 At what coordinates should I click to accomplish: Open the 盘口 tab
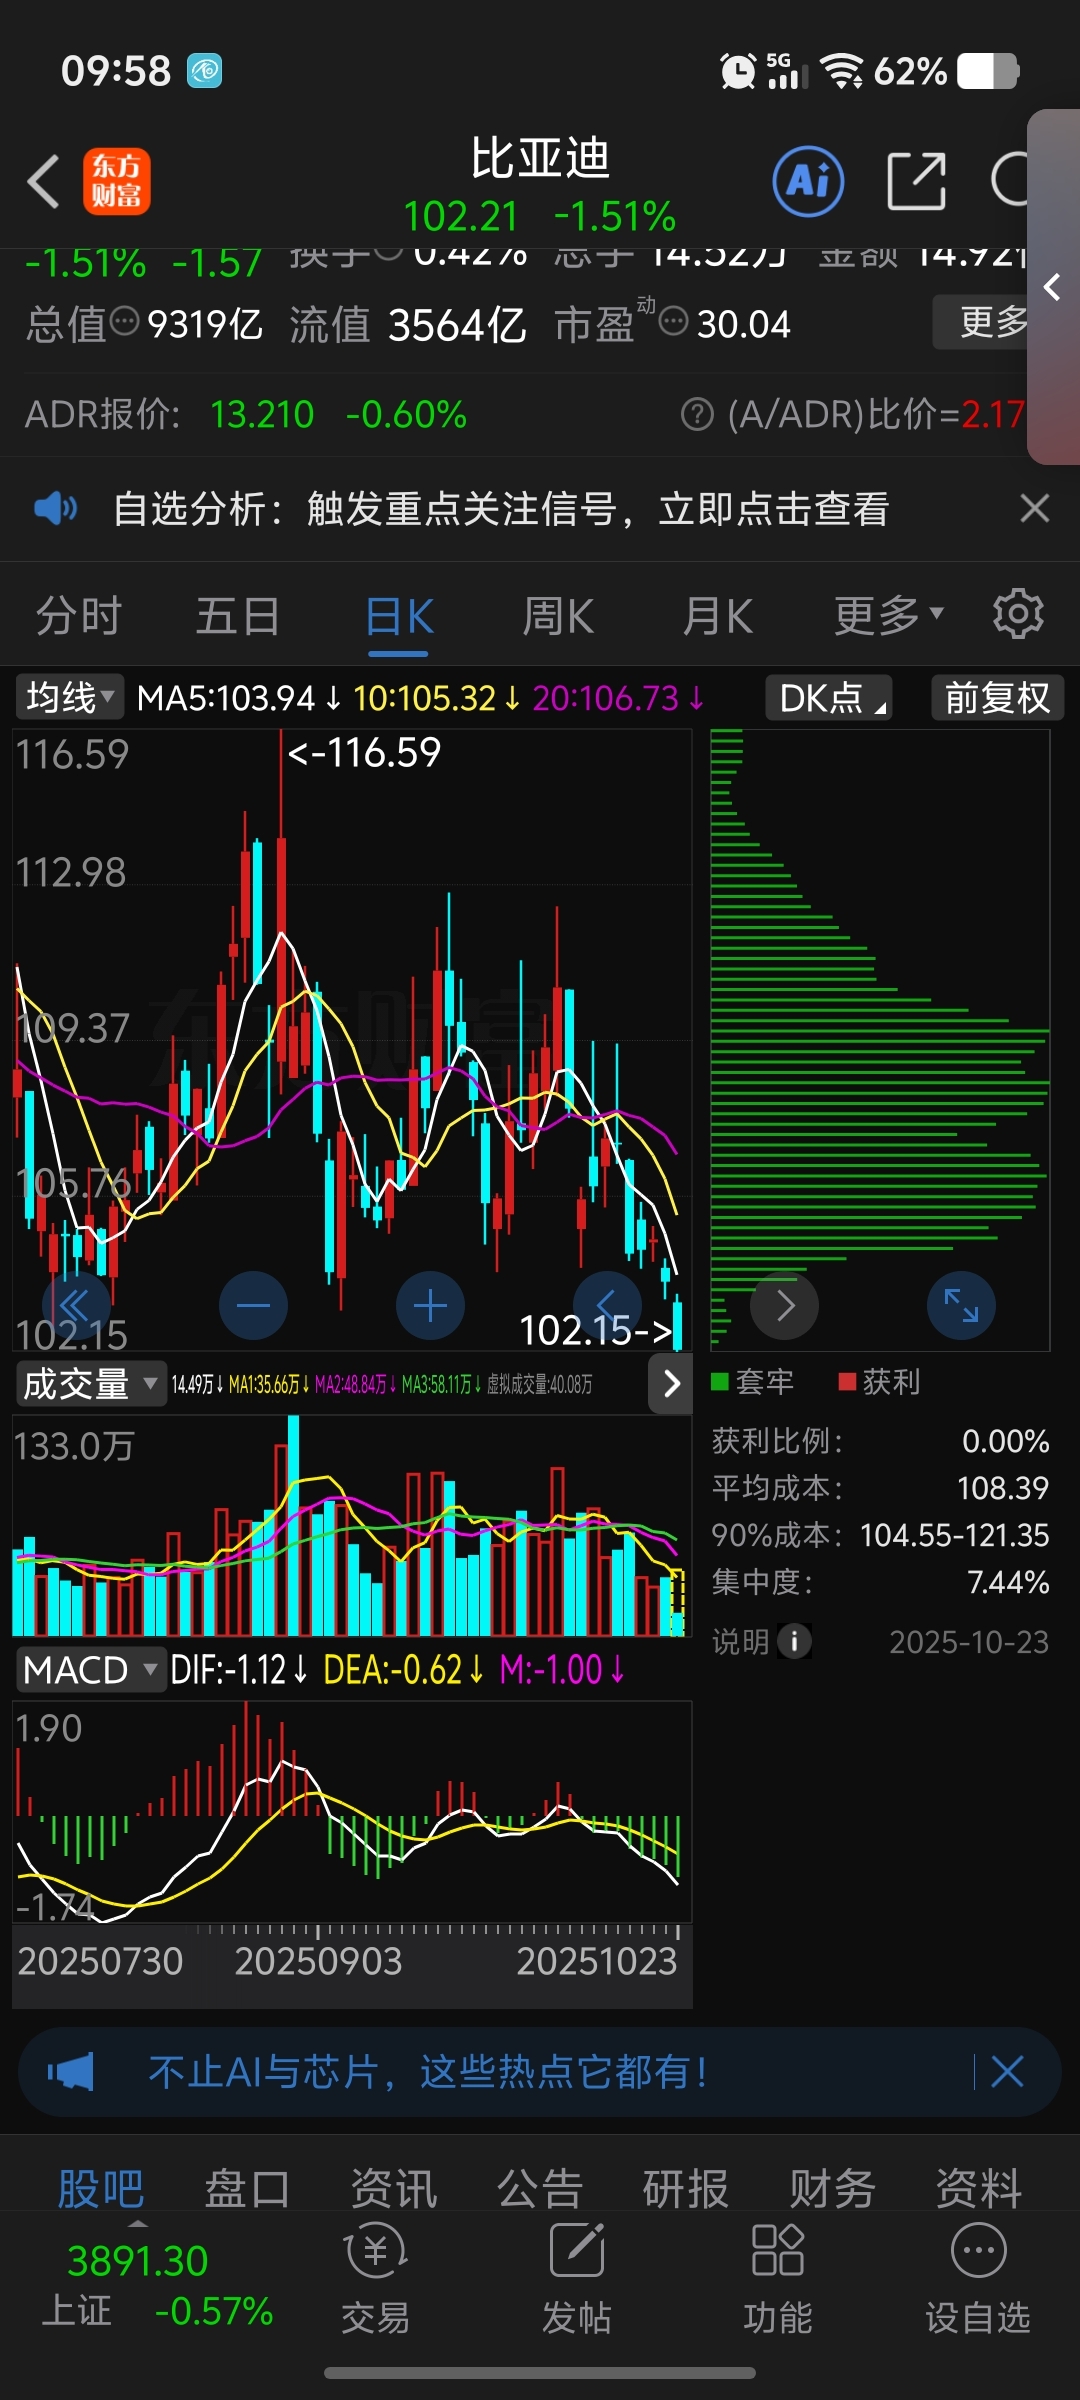click(247, 2189)
